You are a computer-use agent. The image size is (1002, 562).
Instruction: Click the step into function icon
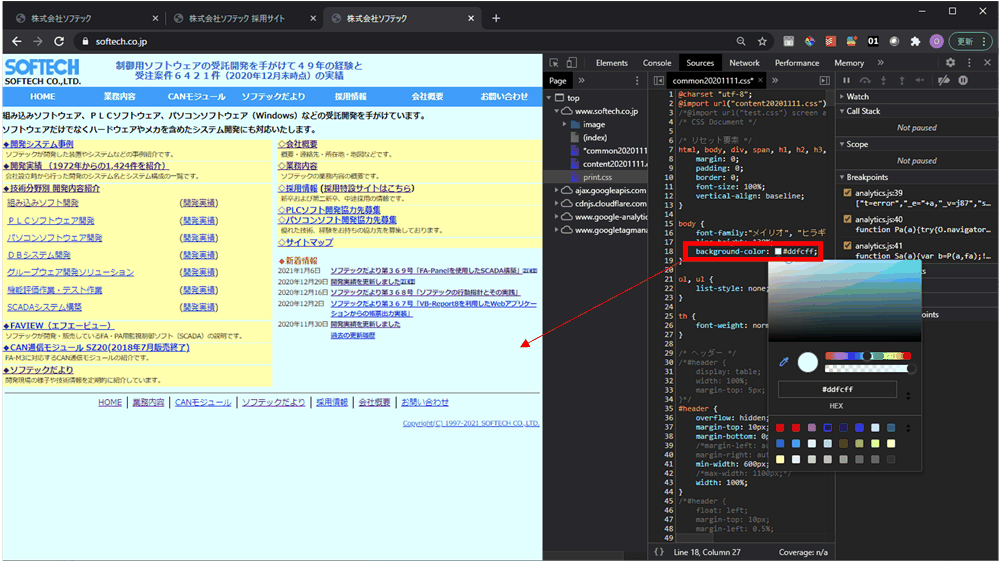tap(883, 81)
